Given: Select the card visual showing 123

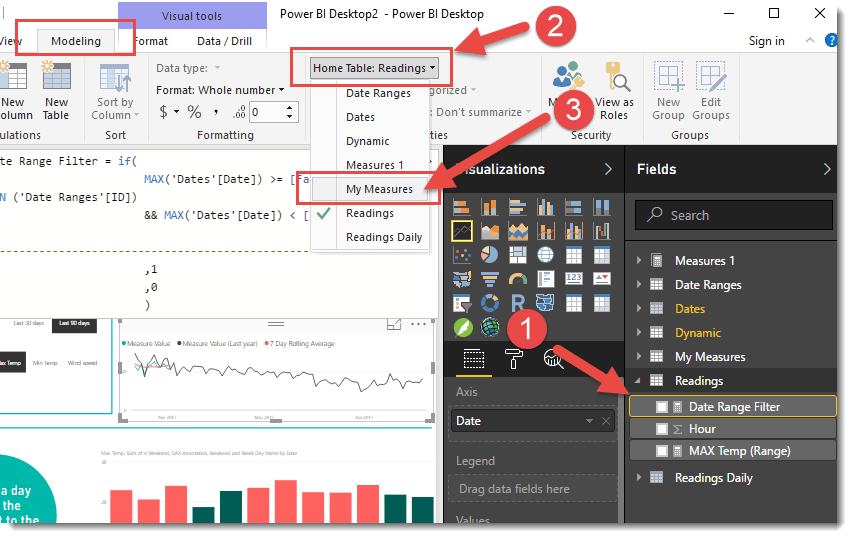Looking at the screenshot, I should coord(574,279).
